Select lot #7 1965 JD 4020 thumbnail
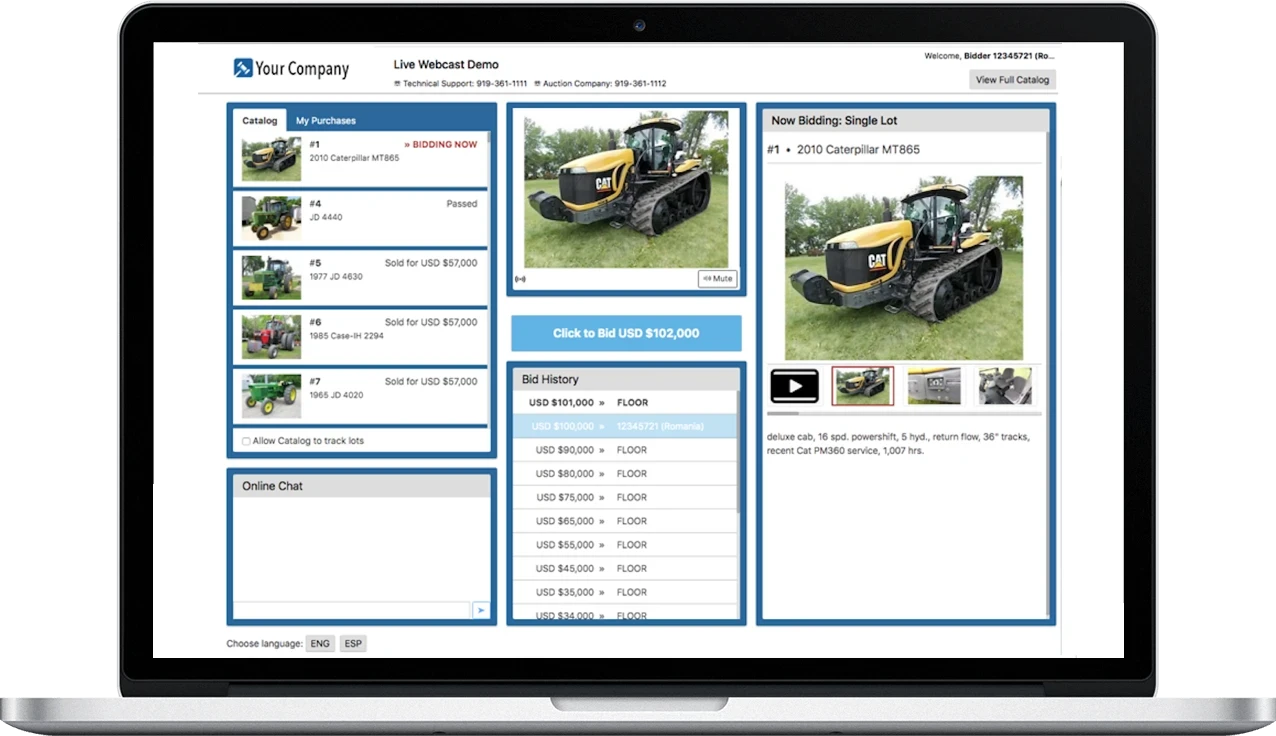1276x736 pixels. (271, 396)
